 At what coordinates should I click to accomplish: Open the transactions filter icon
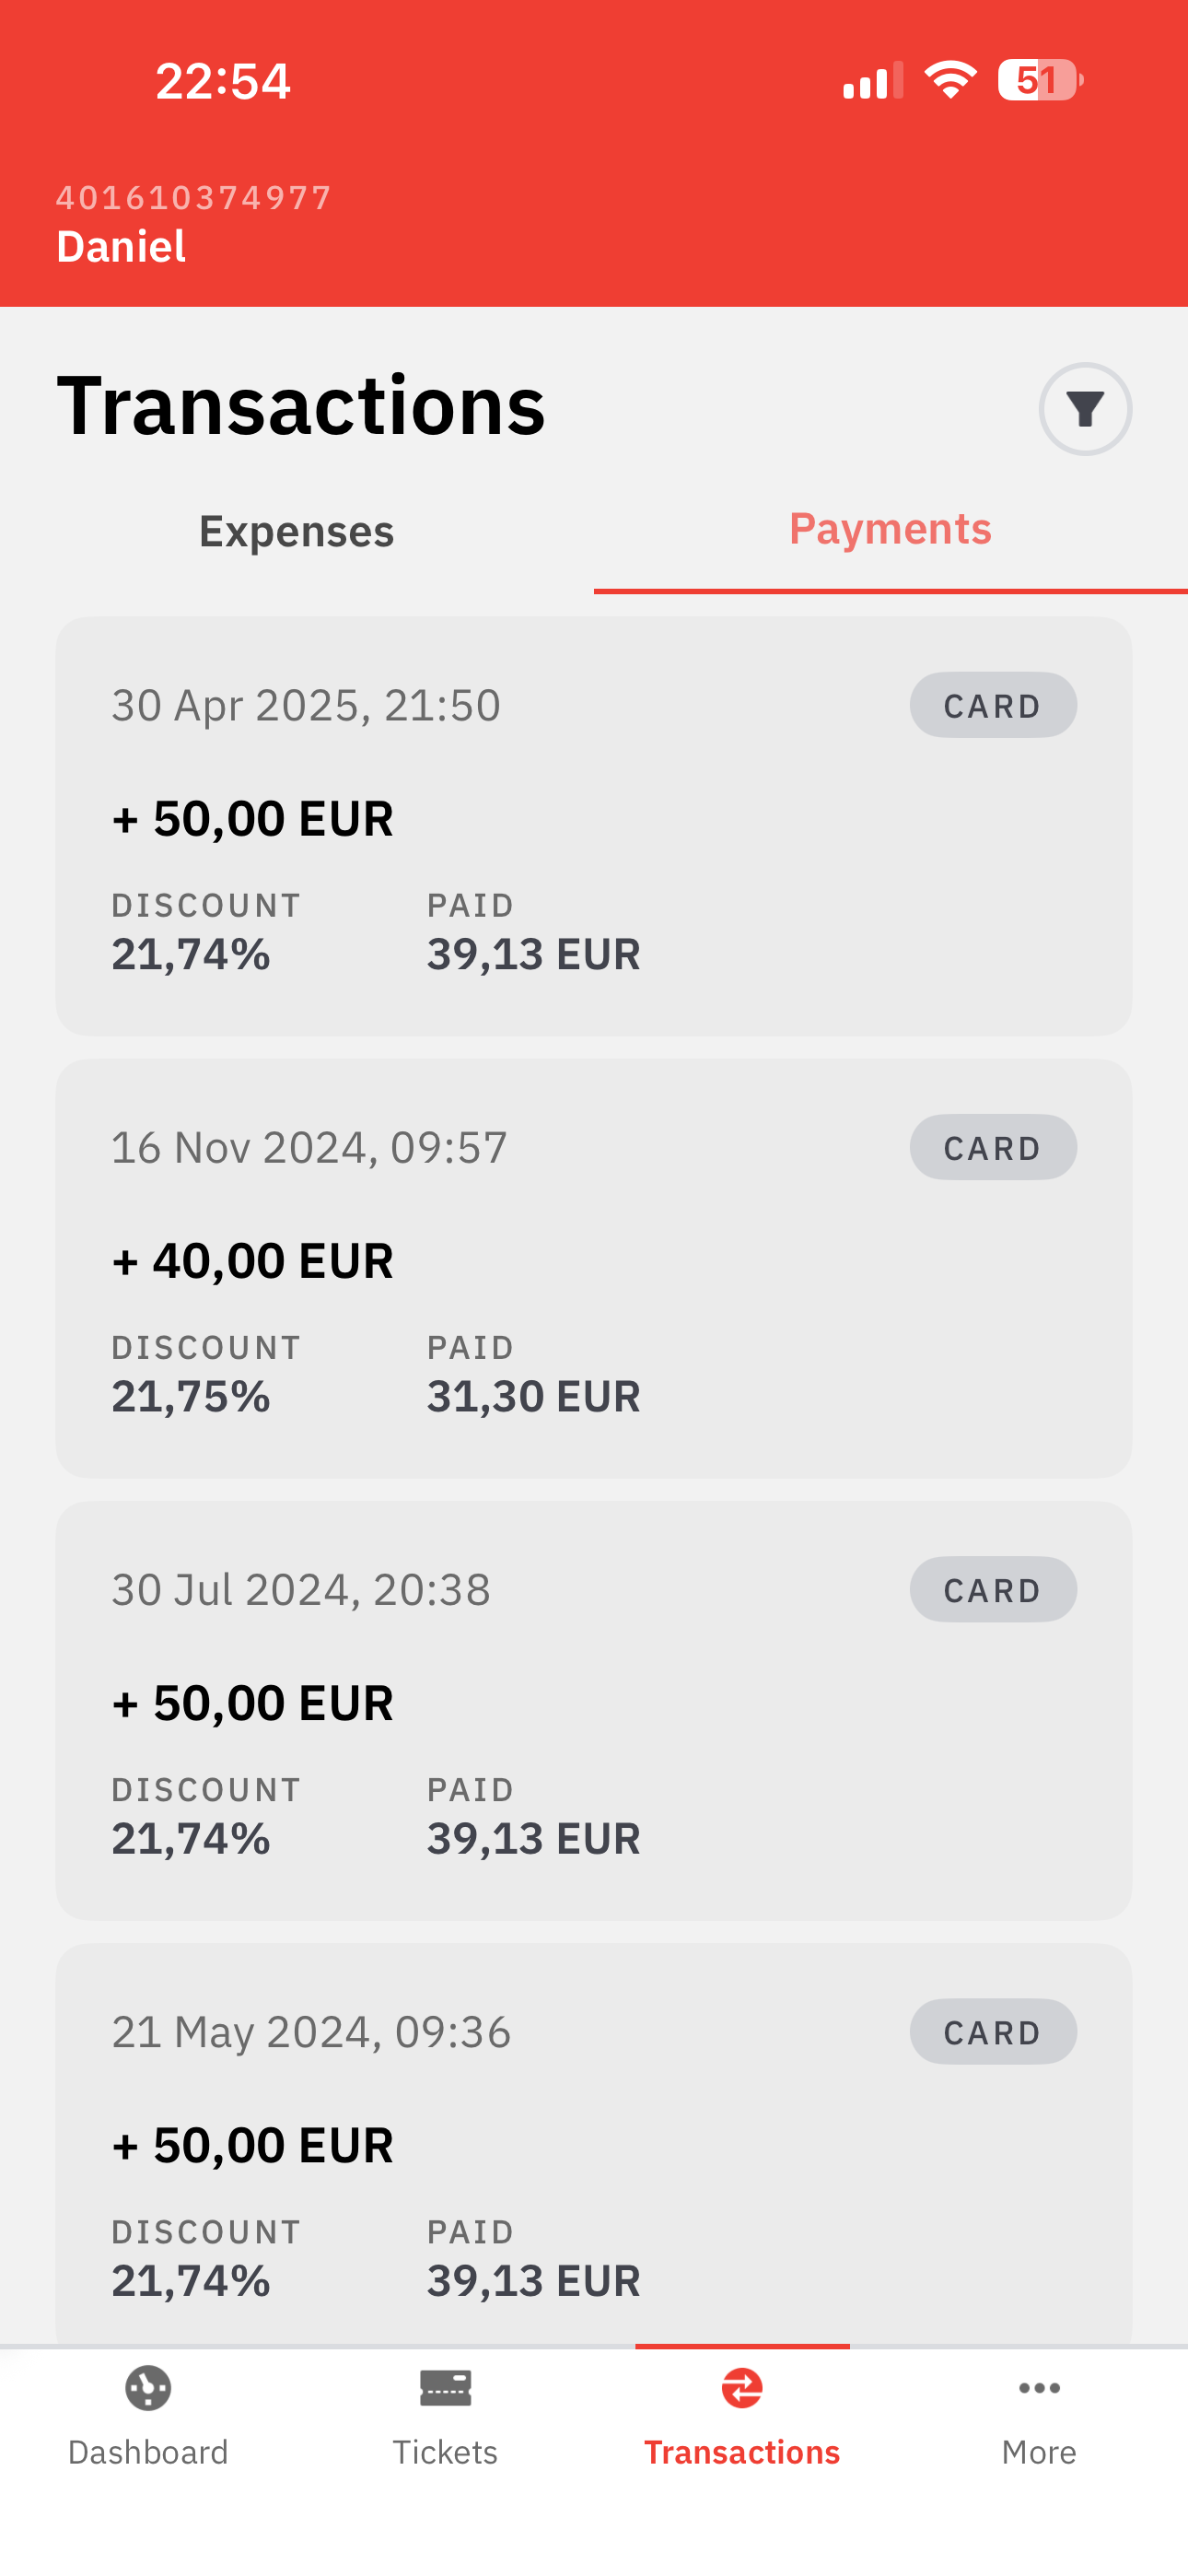tap(1085, 409)
